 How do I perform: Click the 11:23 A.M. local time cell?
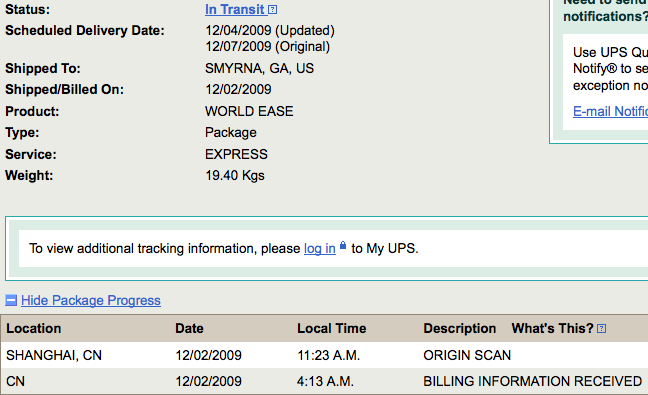tap(329, 355)
